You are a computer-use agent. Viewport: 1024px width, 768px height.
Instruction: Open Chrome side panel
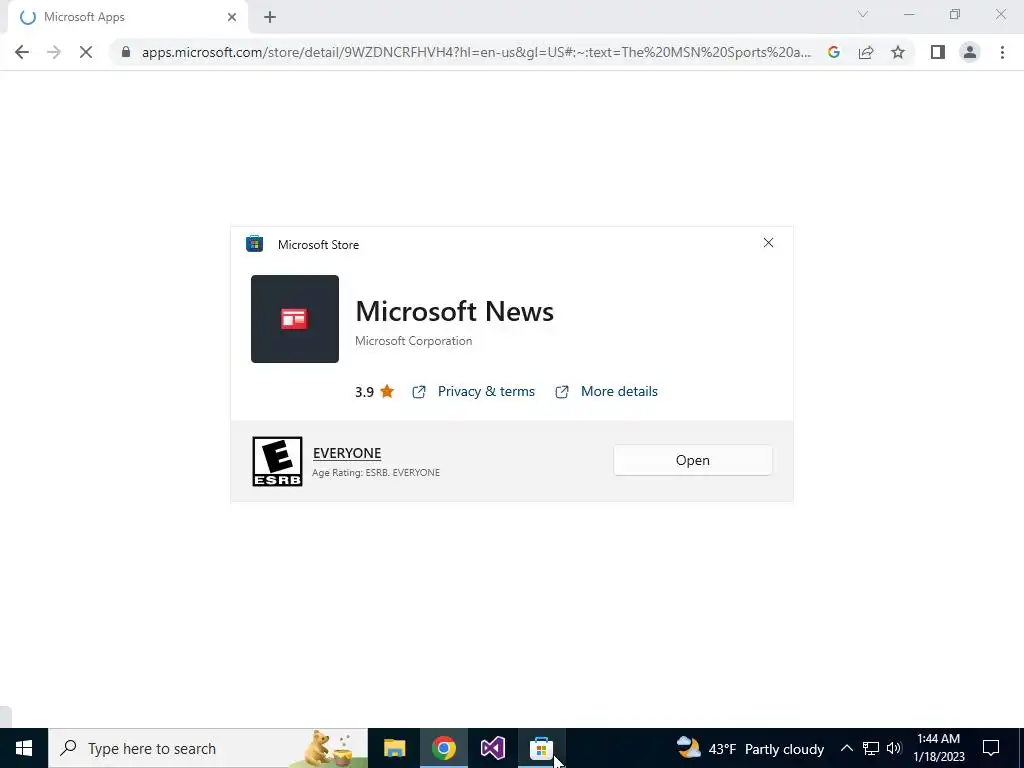(x=938, y=52)
